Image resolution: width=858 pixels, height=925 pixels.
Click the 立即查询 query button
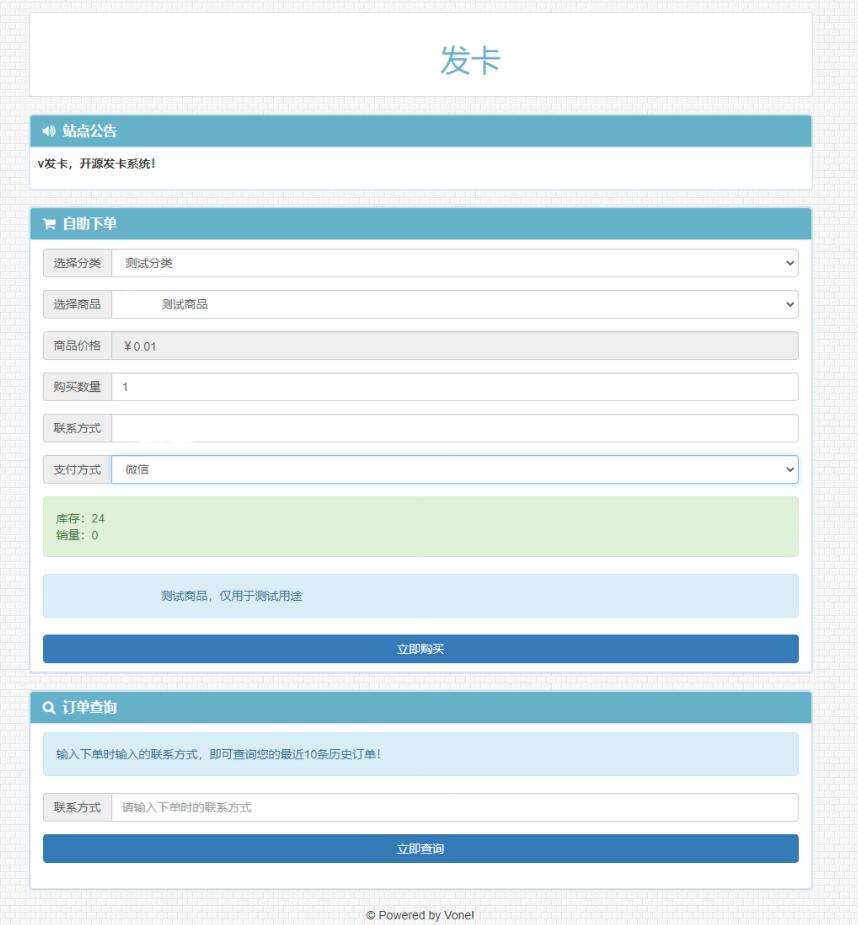point(419,846)
